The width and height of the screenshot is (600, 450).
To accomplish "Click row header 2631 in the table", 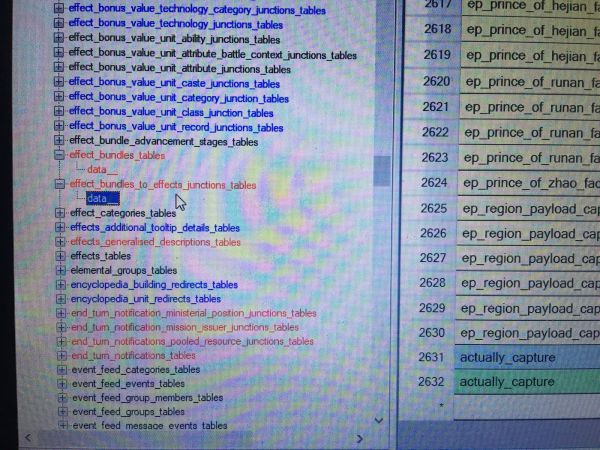I will (432, 356).
